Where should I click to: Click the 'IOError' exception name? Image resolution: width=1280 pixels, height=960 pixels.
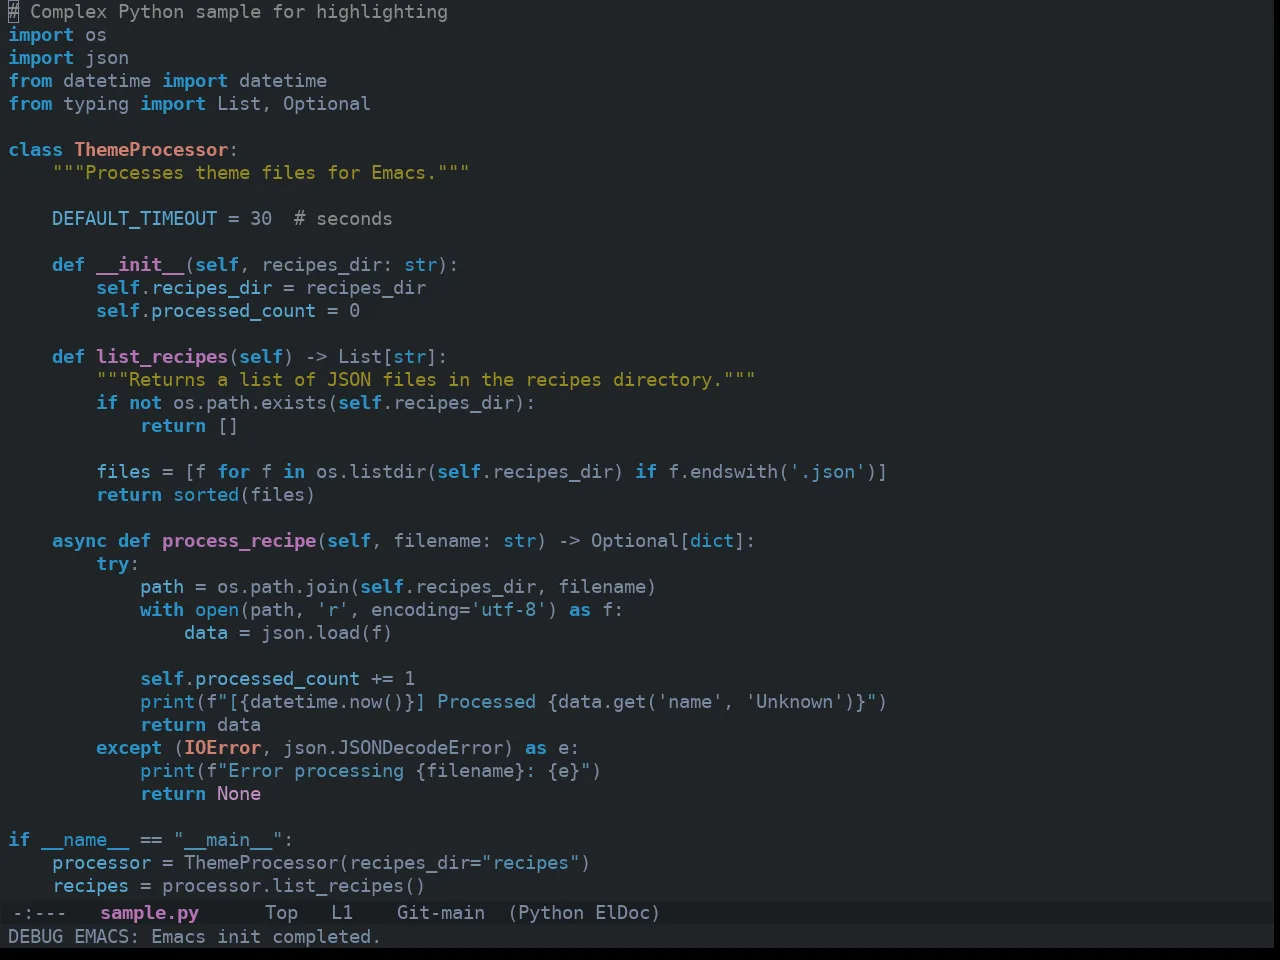point(222,748)
